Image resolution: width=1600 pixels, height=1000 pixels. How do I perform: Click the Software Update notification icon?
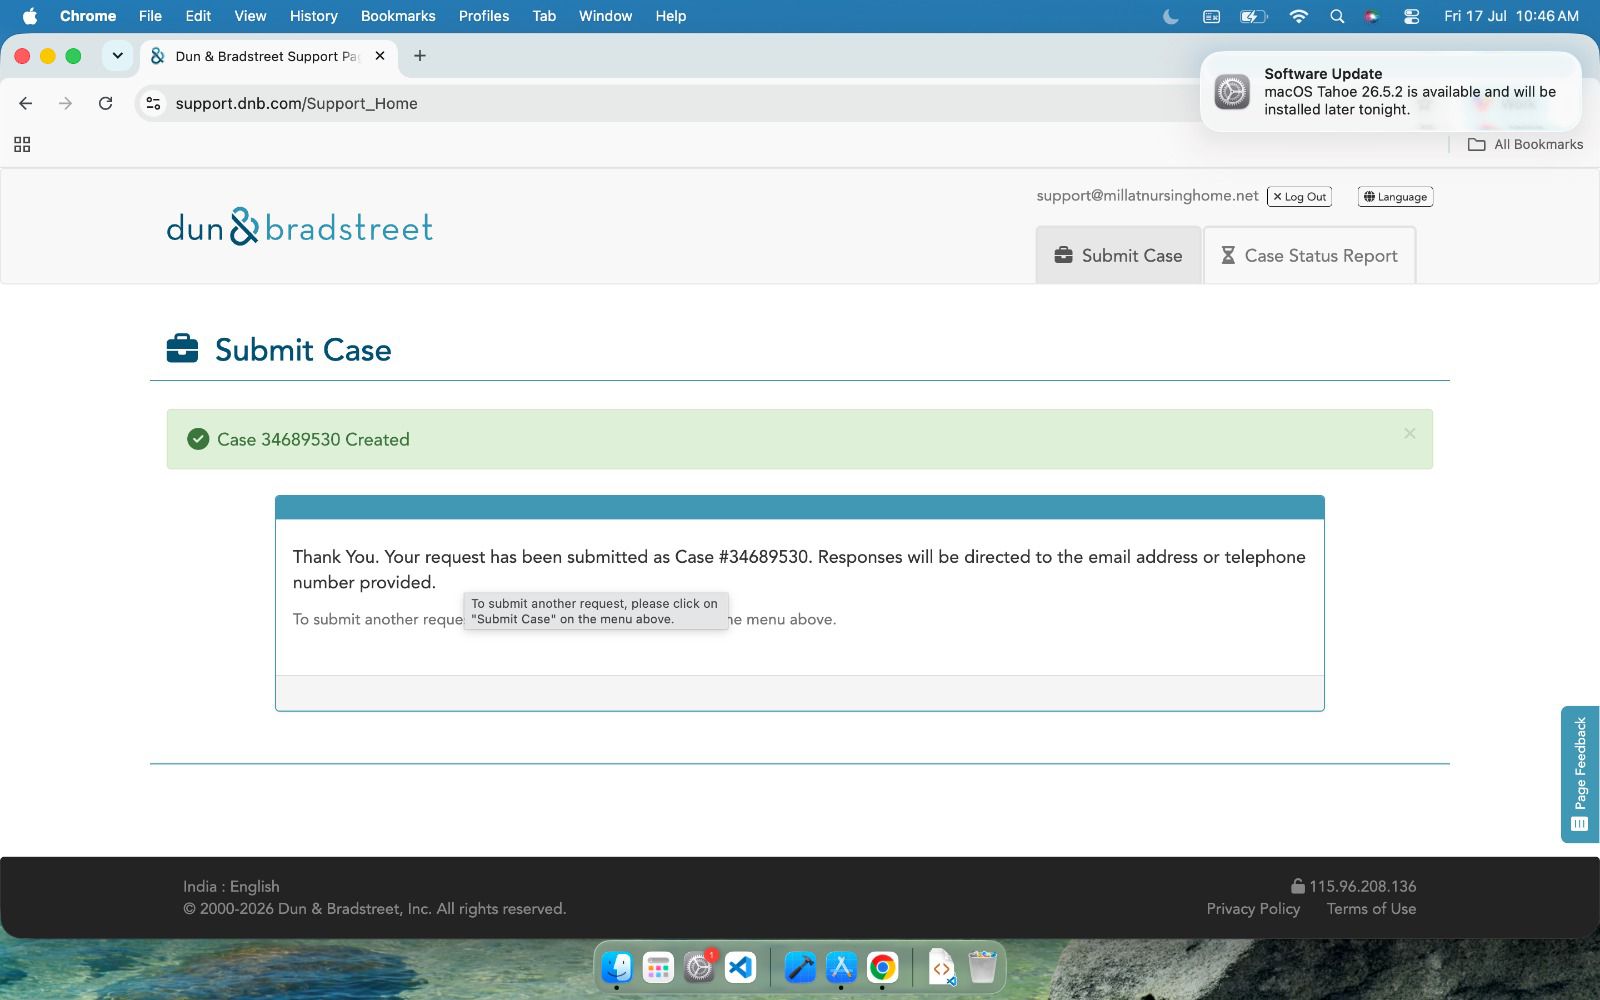point(1232,92)
